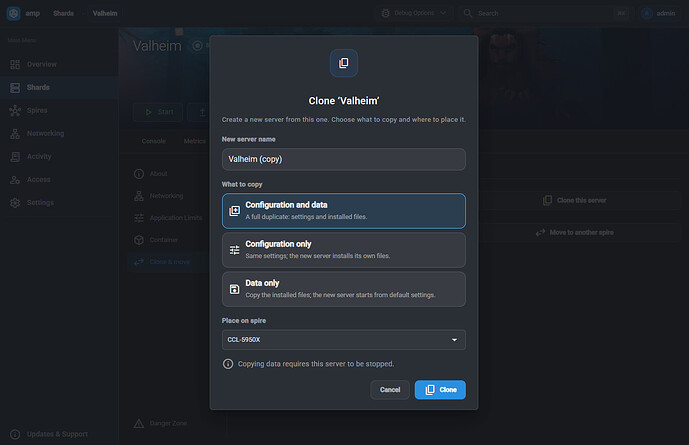The image size is (689, 445).
Task: Open the admin user menu
Action: (x=658, y=13)
